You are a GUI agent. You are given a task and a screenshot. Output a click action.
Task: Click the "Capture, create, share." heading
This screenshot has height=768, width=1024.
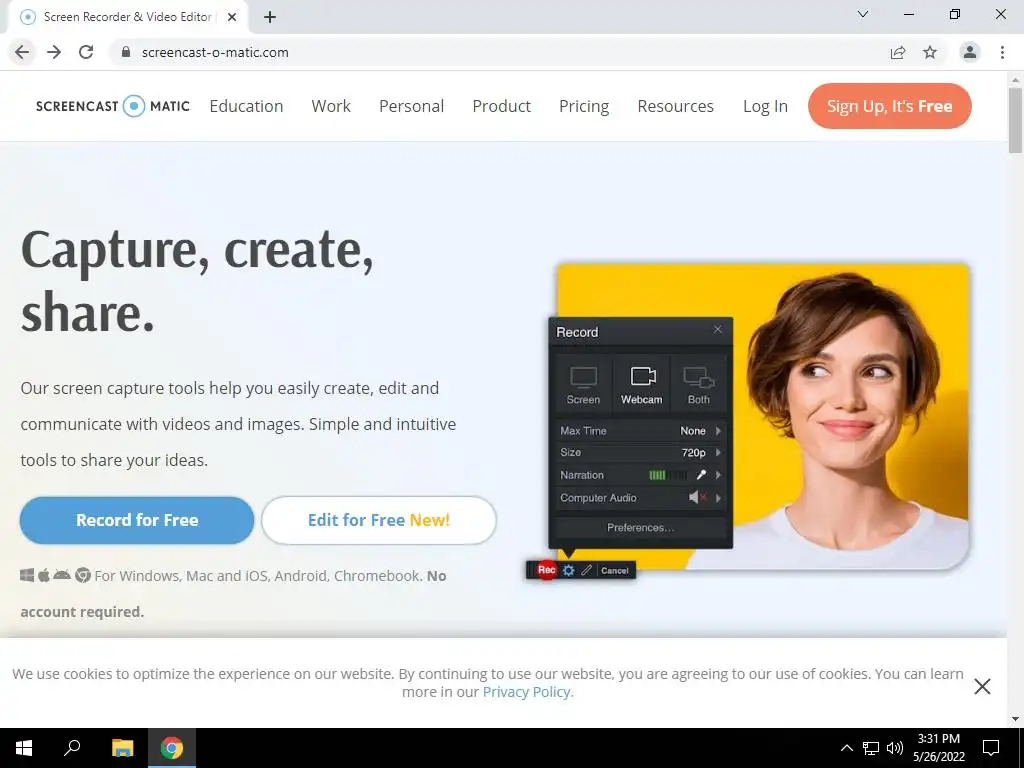[x=197, y=280]
